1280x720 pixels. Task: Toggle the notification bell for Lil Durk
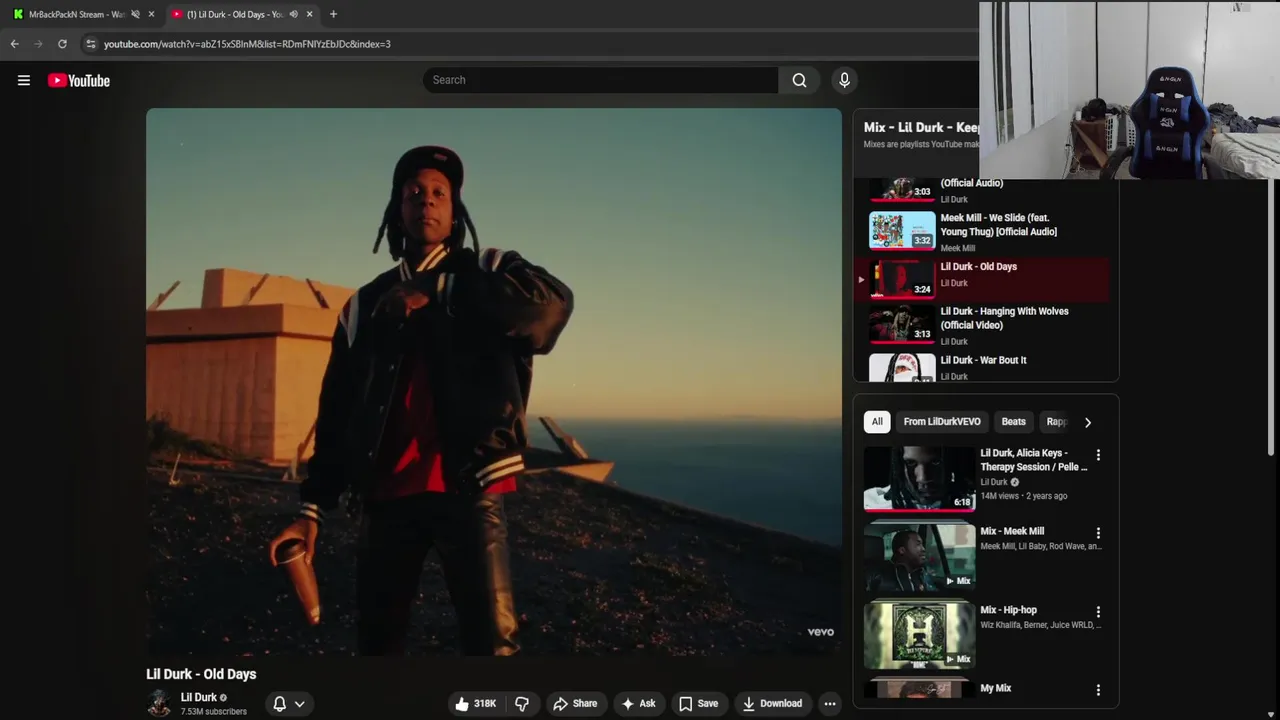click(x=280, y=704)
